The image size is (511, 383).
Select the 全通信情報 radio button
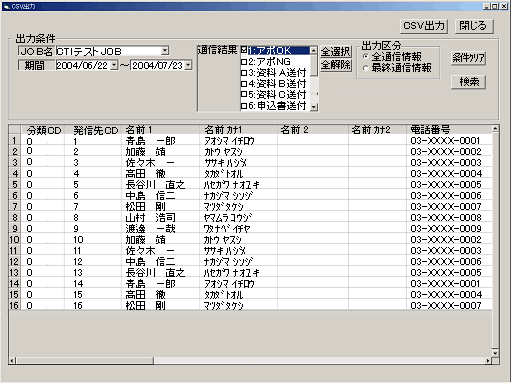366,57
